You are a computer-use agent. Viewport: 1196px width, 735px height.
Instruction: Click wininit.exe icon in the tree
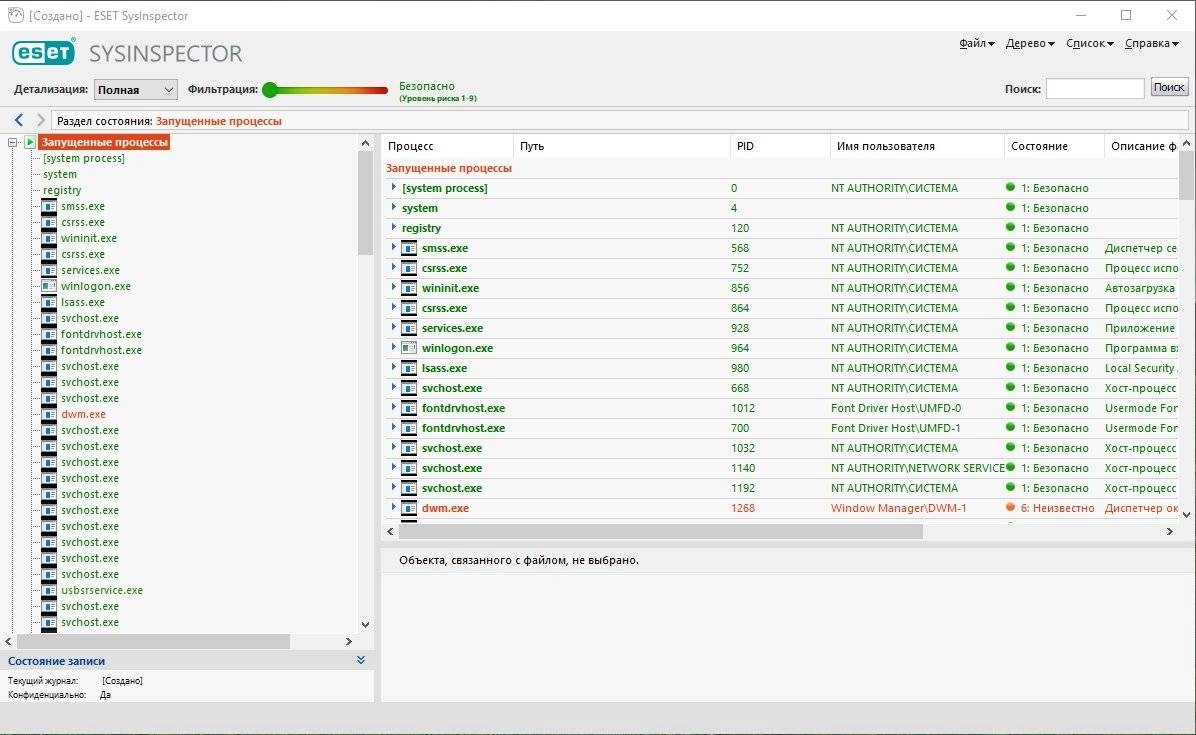49,238
